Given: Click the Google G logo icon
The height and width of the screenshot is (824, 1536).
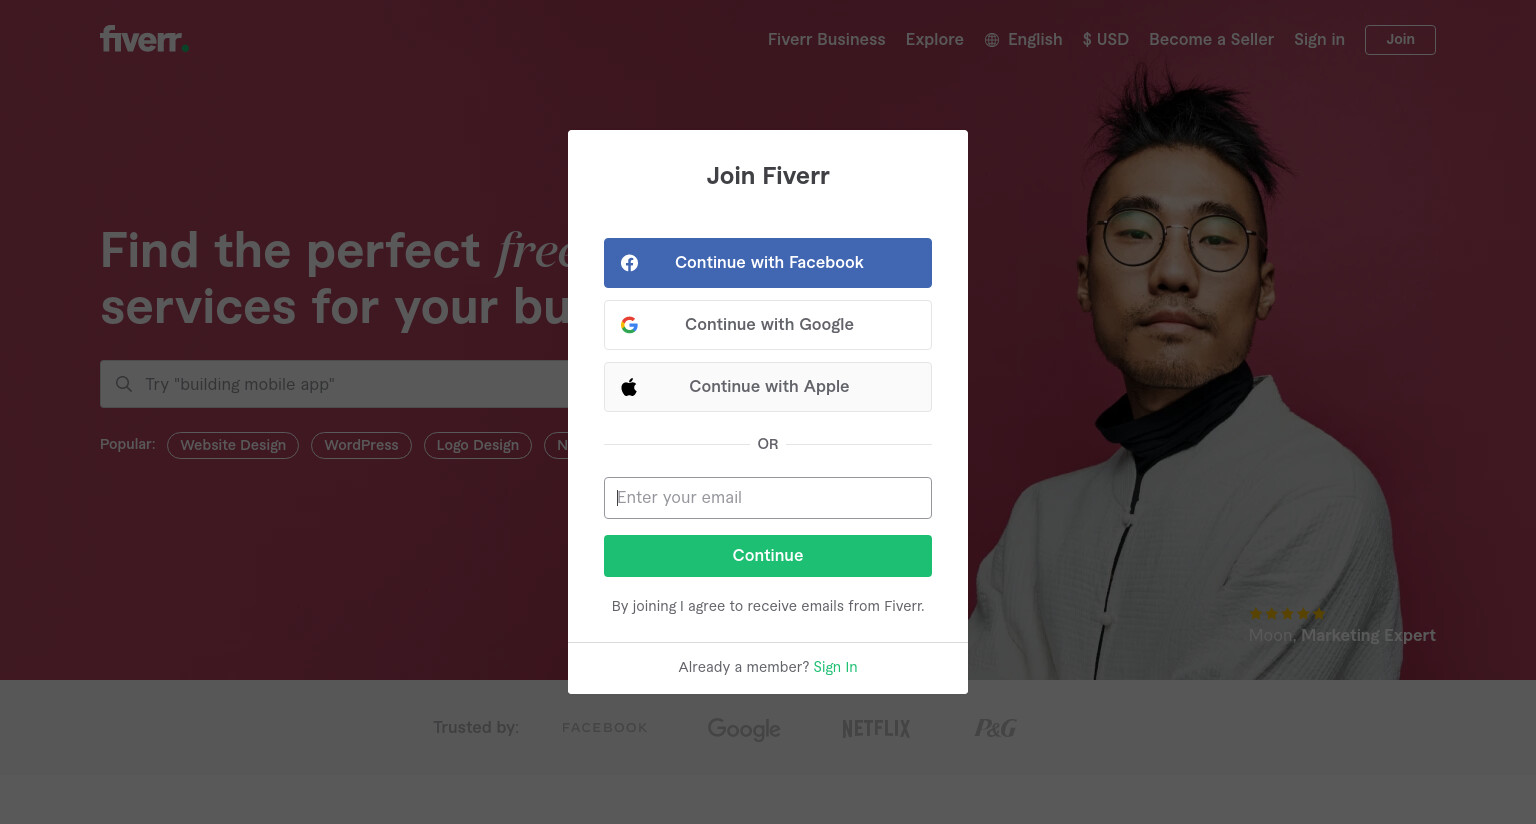Looking at the screenshot, I should (x=629, y=325).
